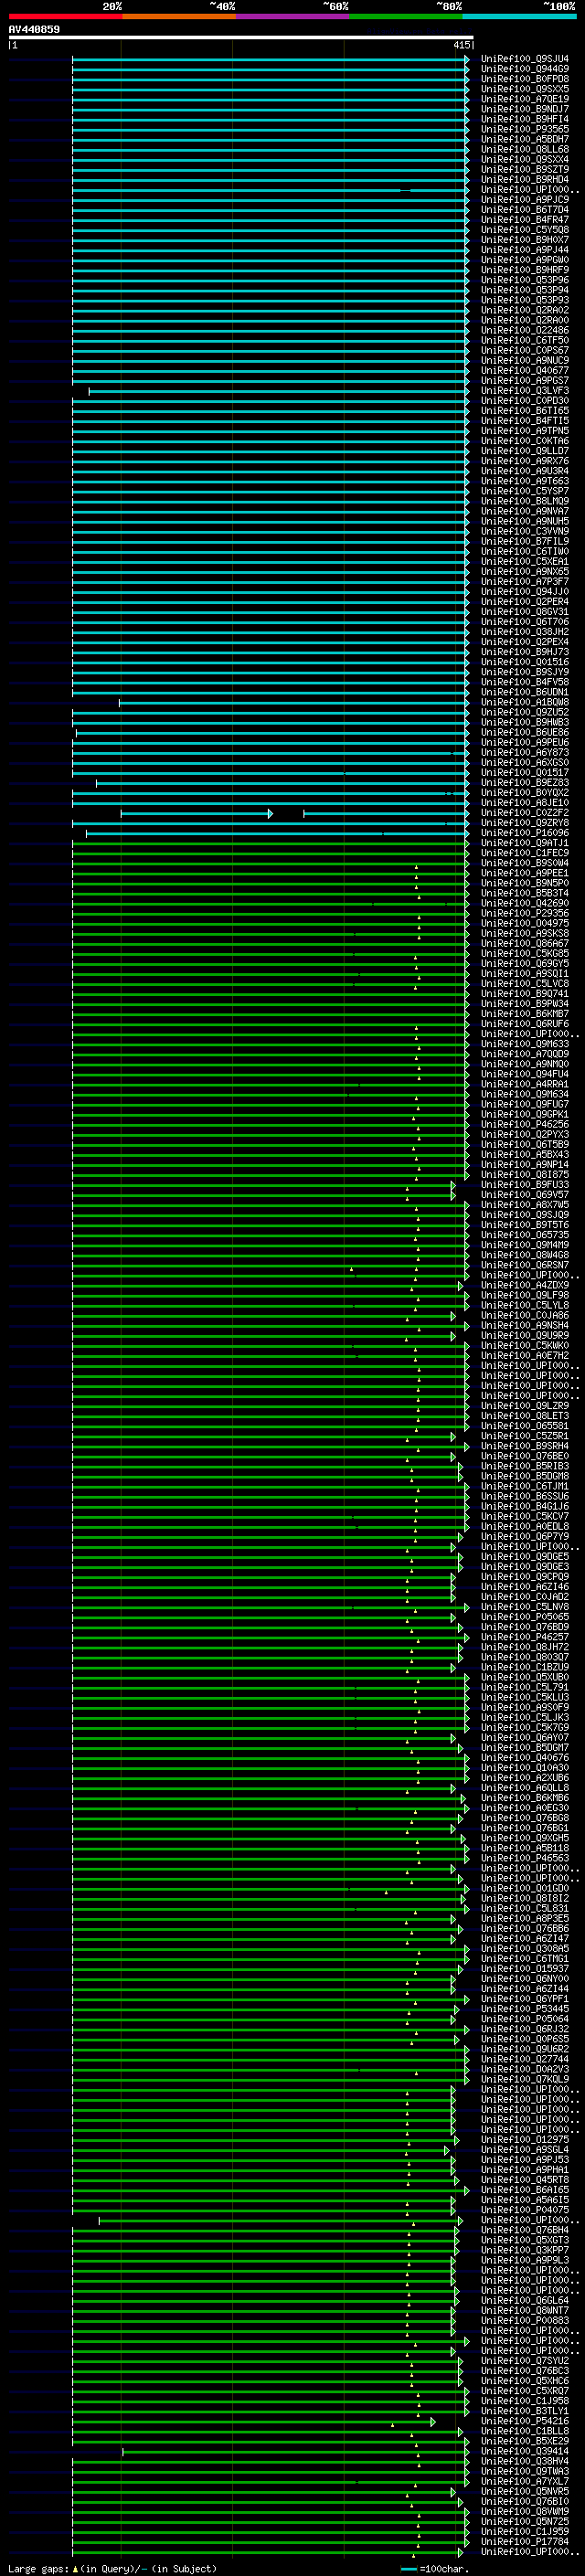The image size is (585, 2576).
Task: Select hit label UniRef100_B6KMB7
Action: pyautogui.click(x=525, y=1014)
